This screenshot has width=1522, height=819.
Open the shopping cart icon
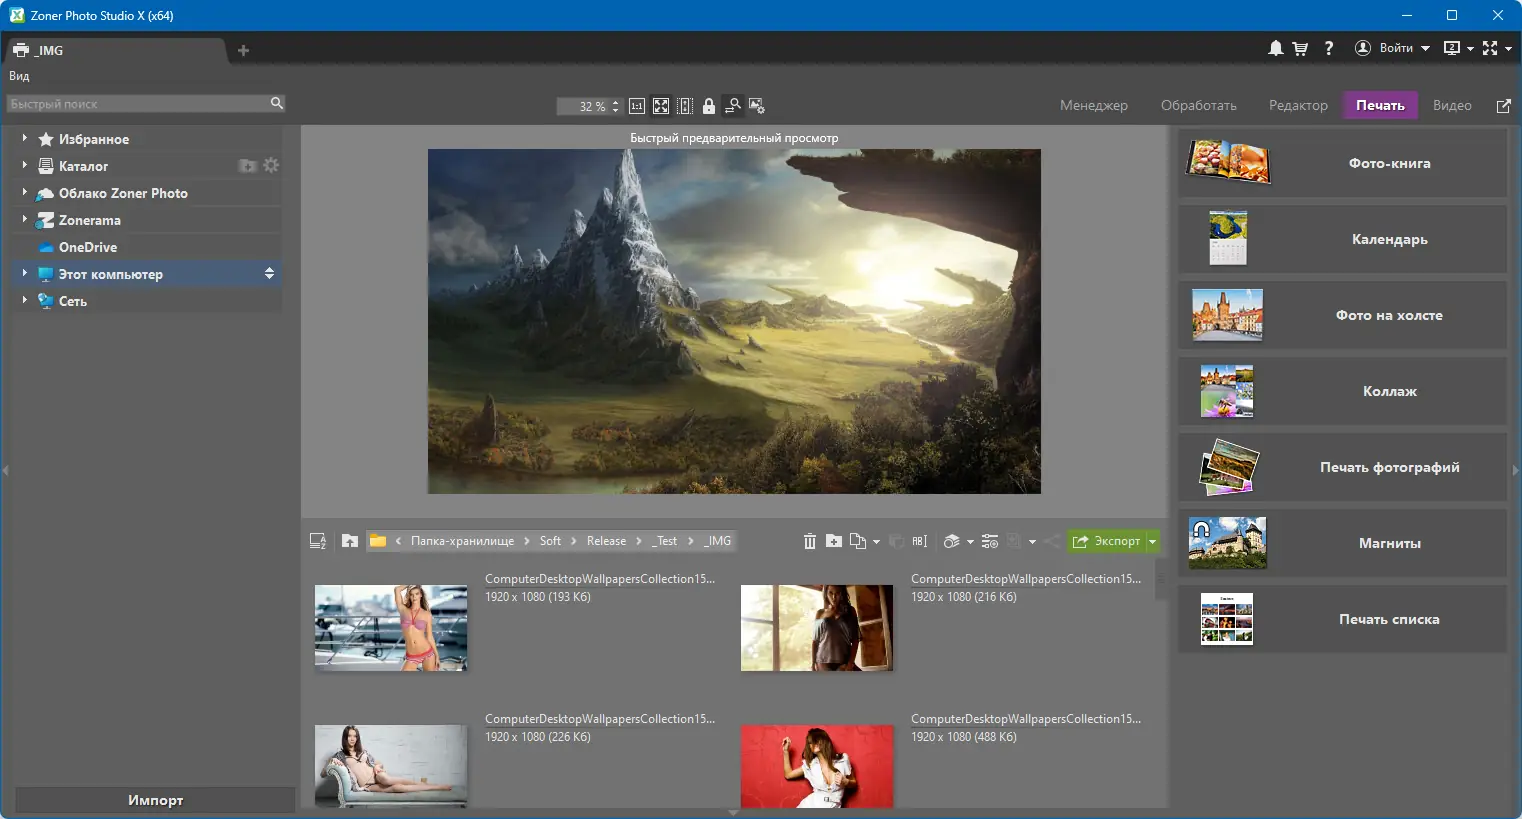point(1300,48)
